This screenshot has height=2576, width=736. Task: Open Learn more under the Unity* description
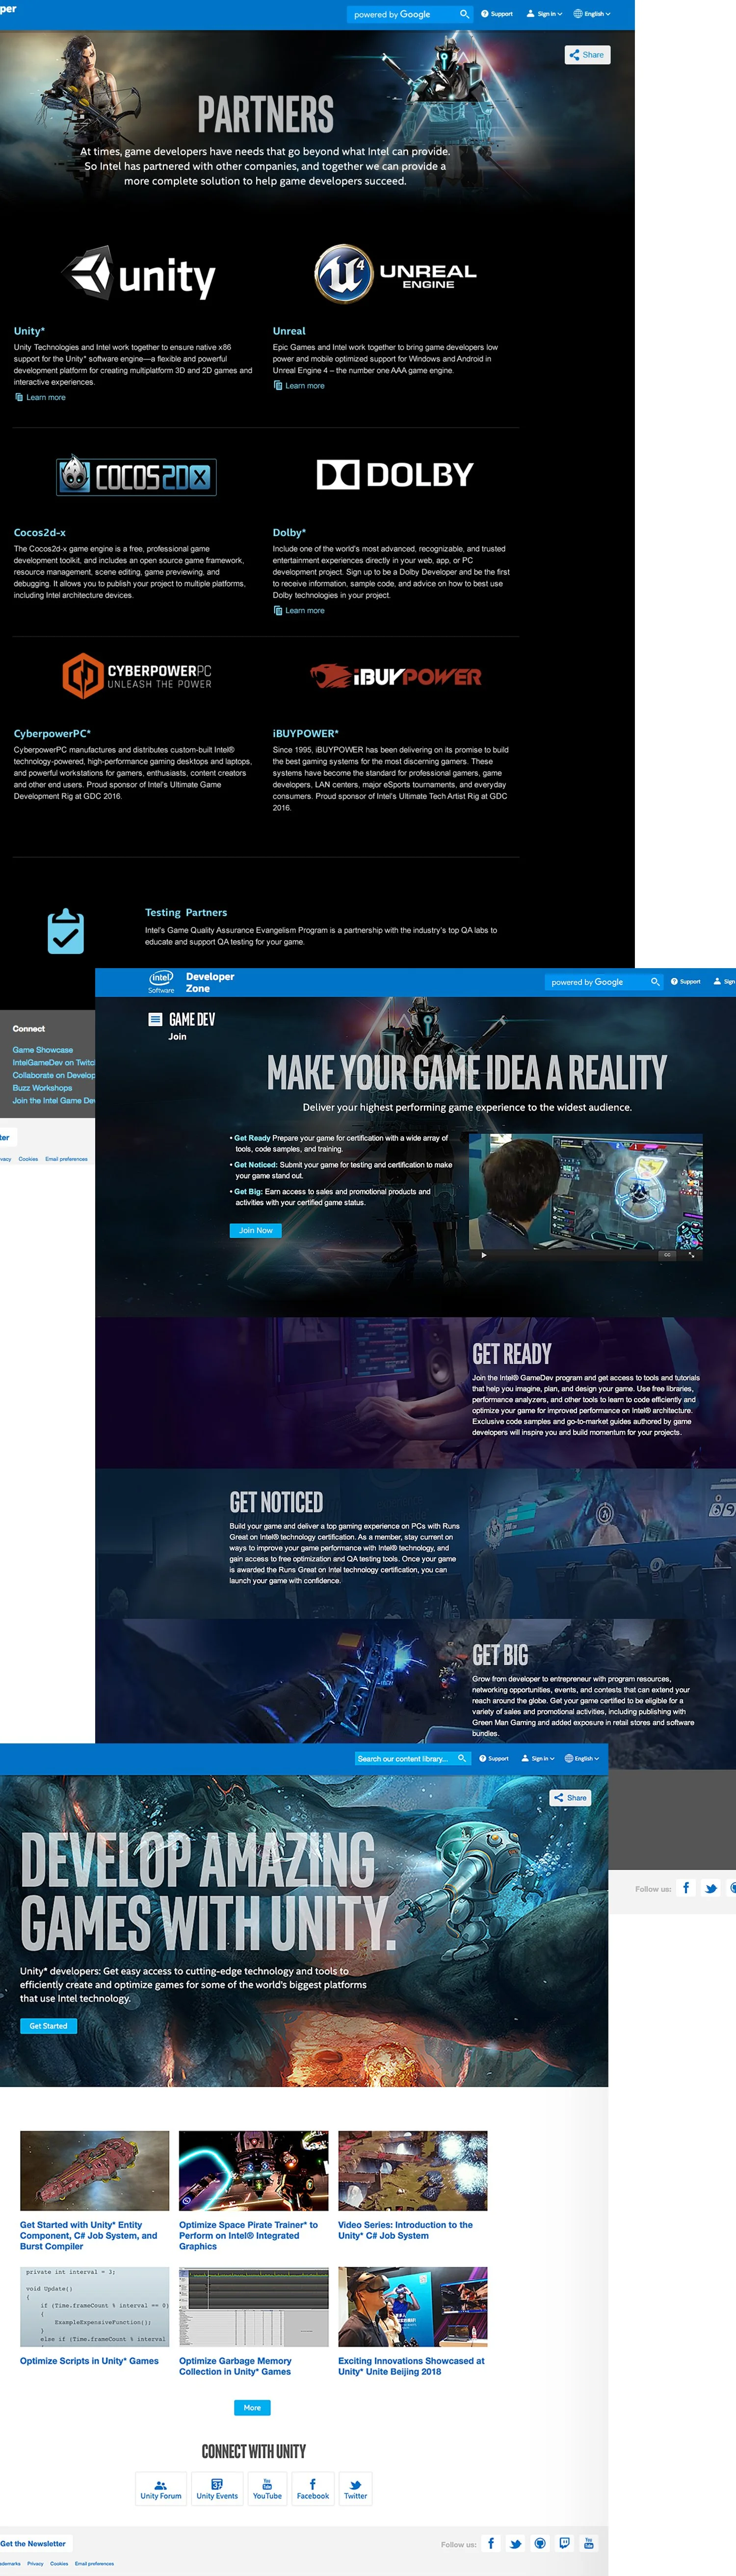40,398
